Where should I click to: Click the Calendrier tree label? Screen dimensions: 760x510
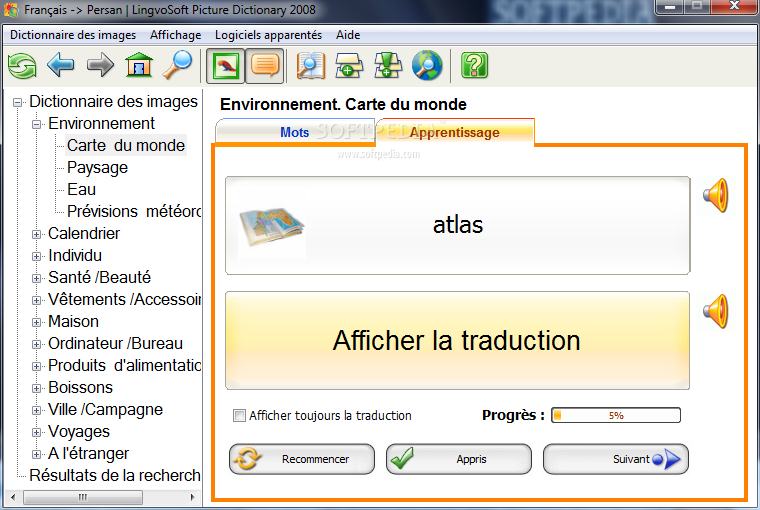[84, 234]
